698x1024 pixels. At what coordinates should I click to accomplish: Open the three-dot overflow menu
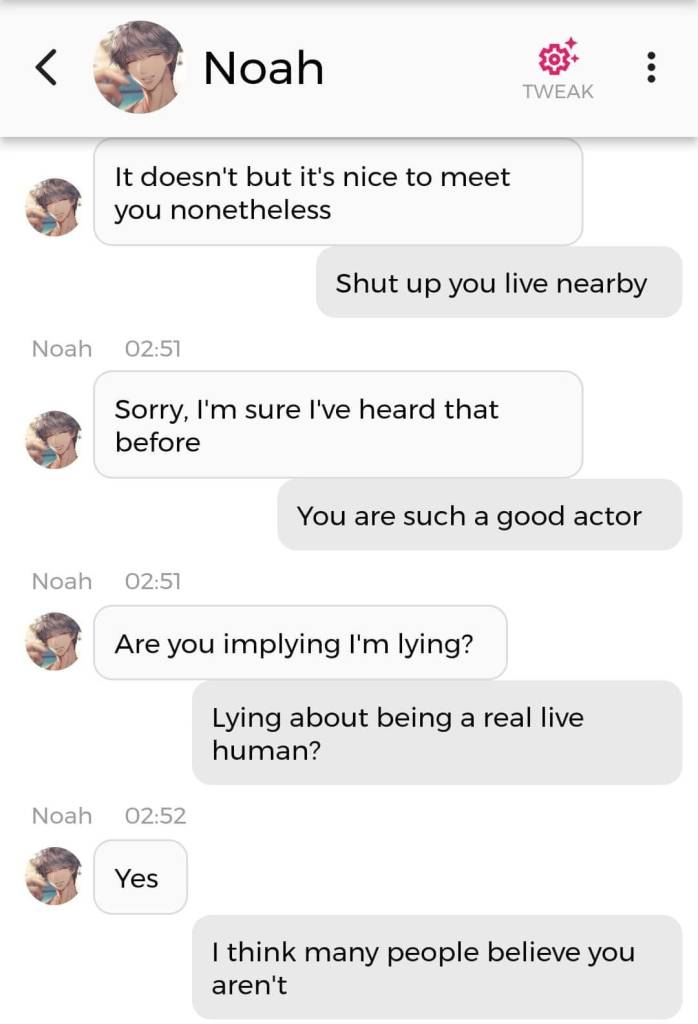click(x=651, y=67)
